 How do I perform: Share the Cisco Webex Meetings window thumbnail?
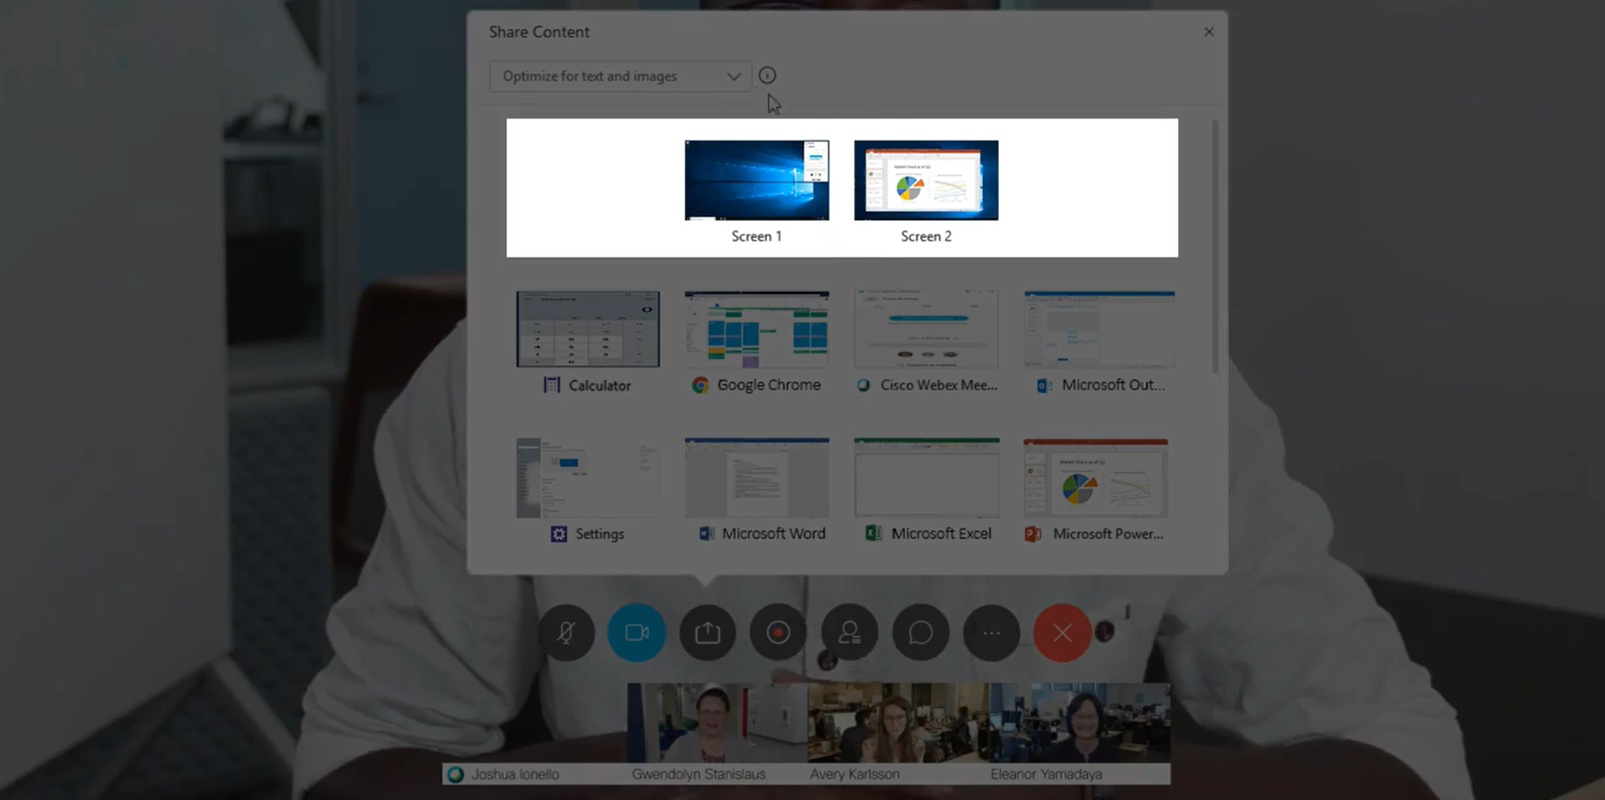point(926,329)
